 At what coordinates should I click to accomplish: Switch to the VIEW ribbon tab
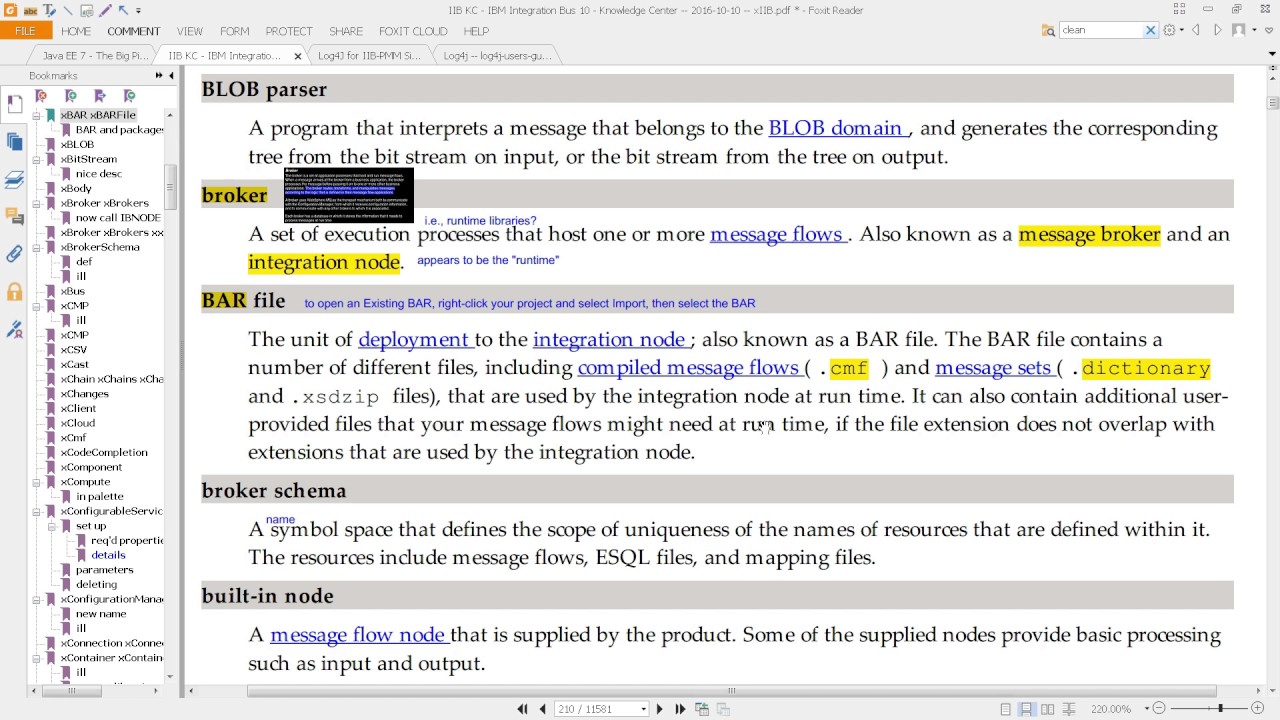click(189, 31)
